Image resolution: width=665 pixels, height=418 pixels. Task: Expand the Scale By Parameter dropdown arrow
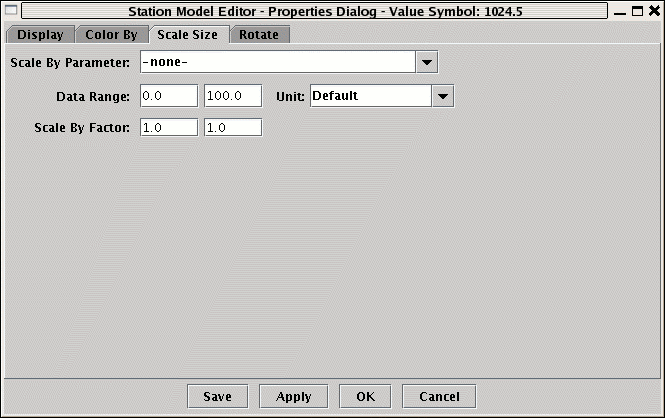pyautogui.click(x=427, y=62)
